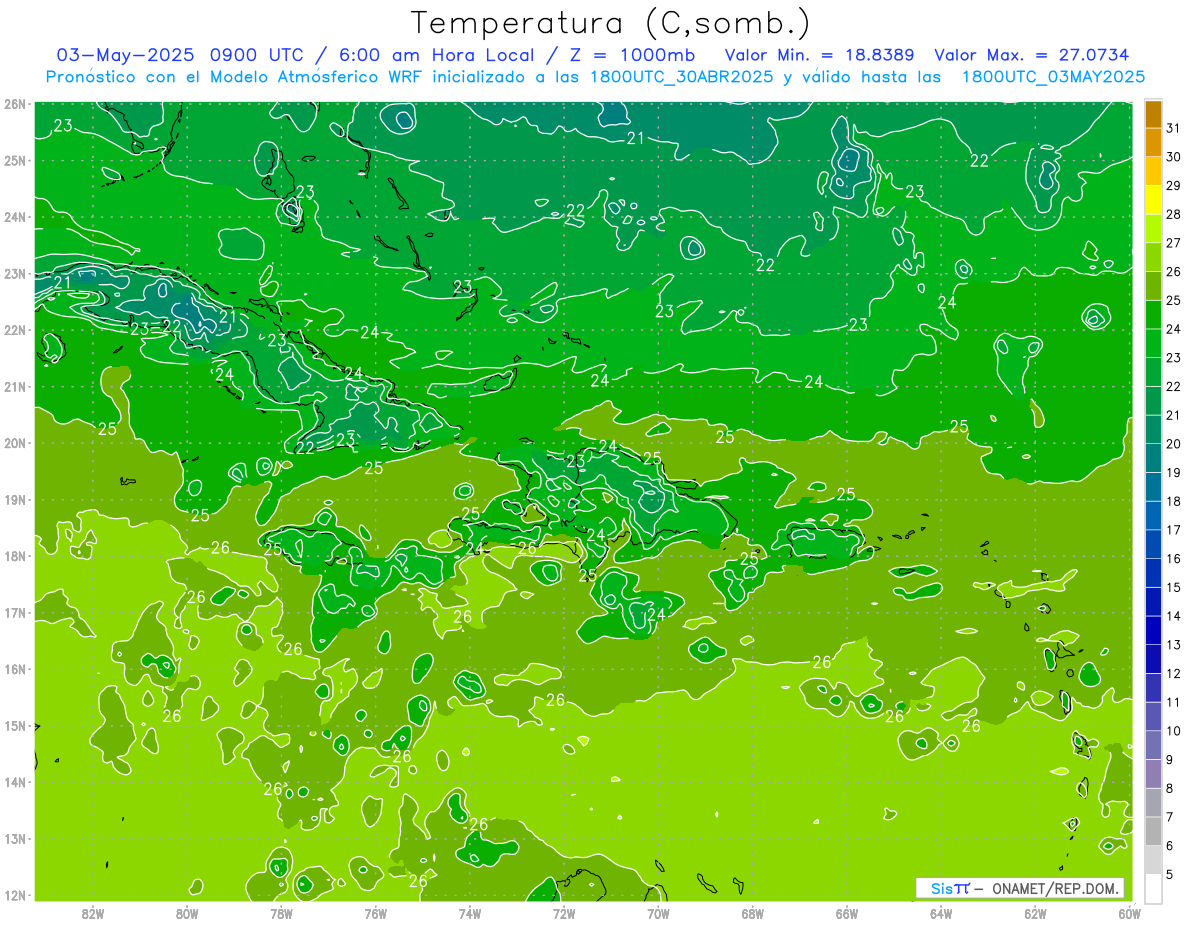Click the "Valor Min. = 18.8389" text

pyautogui.click(x=819, y=54)
